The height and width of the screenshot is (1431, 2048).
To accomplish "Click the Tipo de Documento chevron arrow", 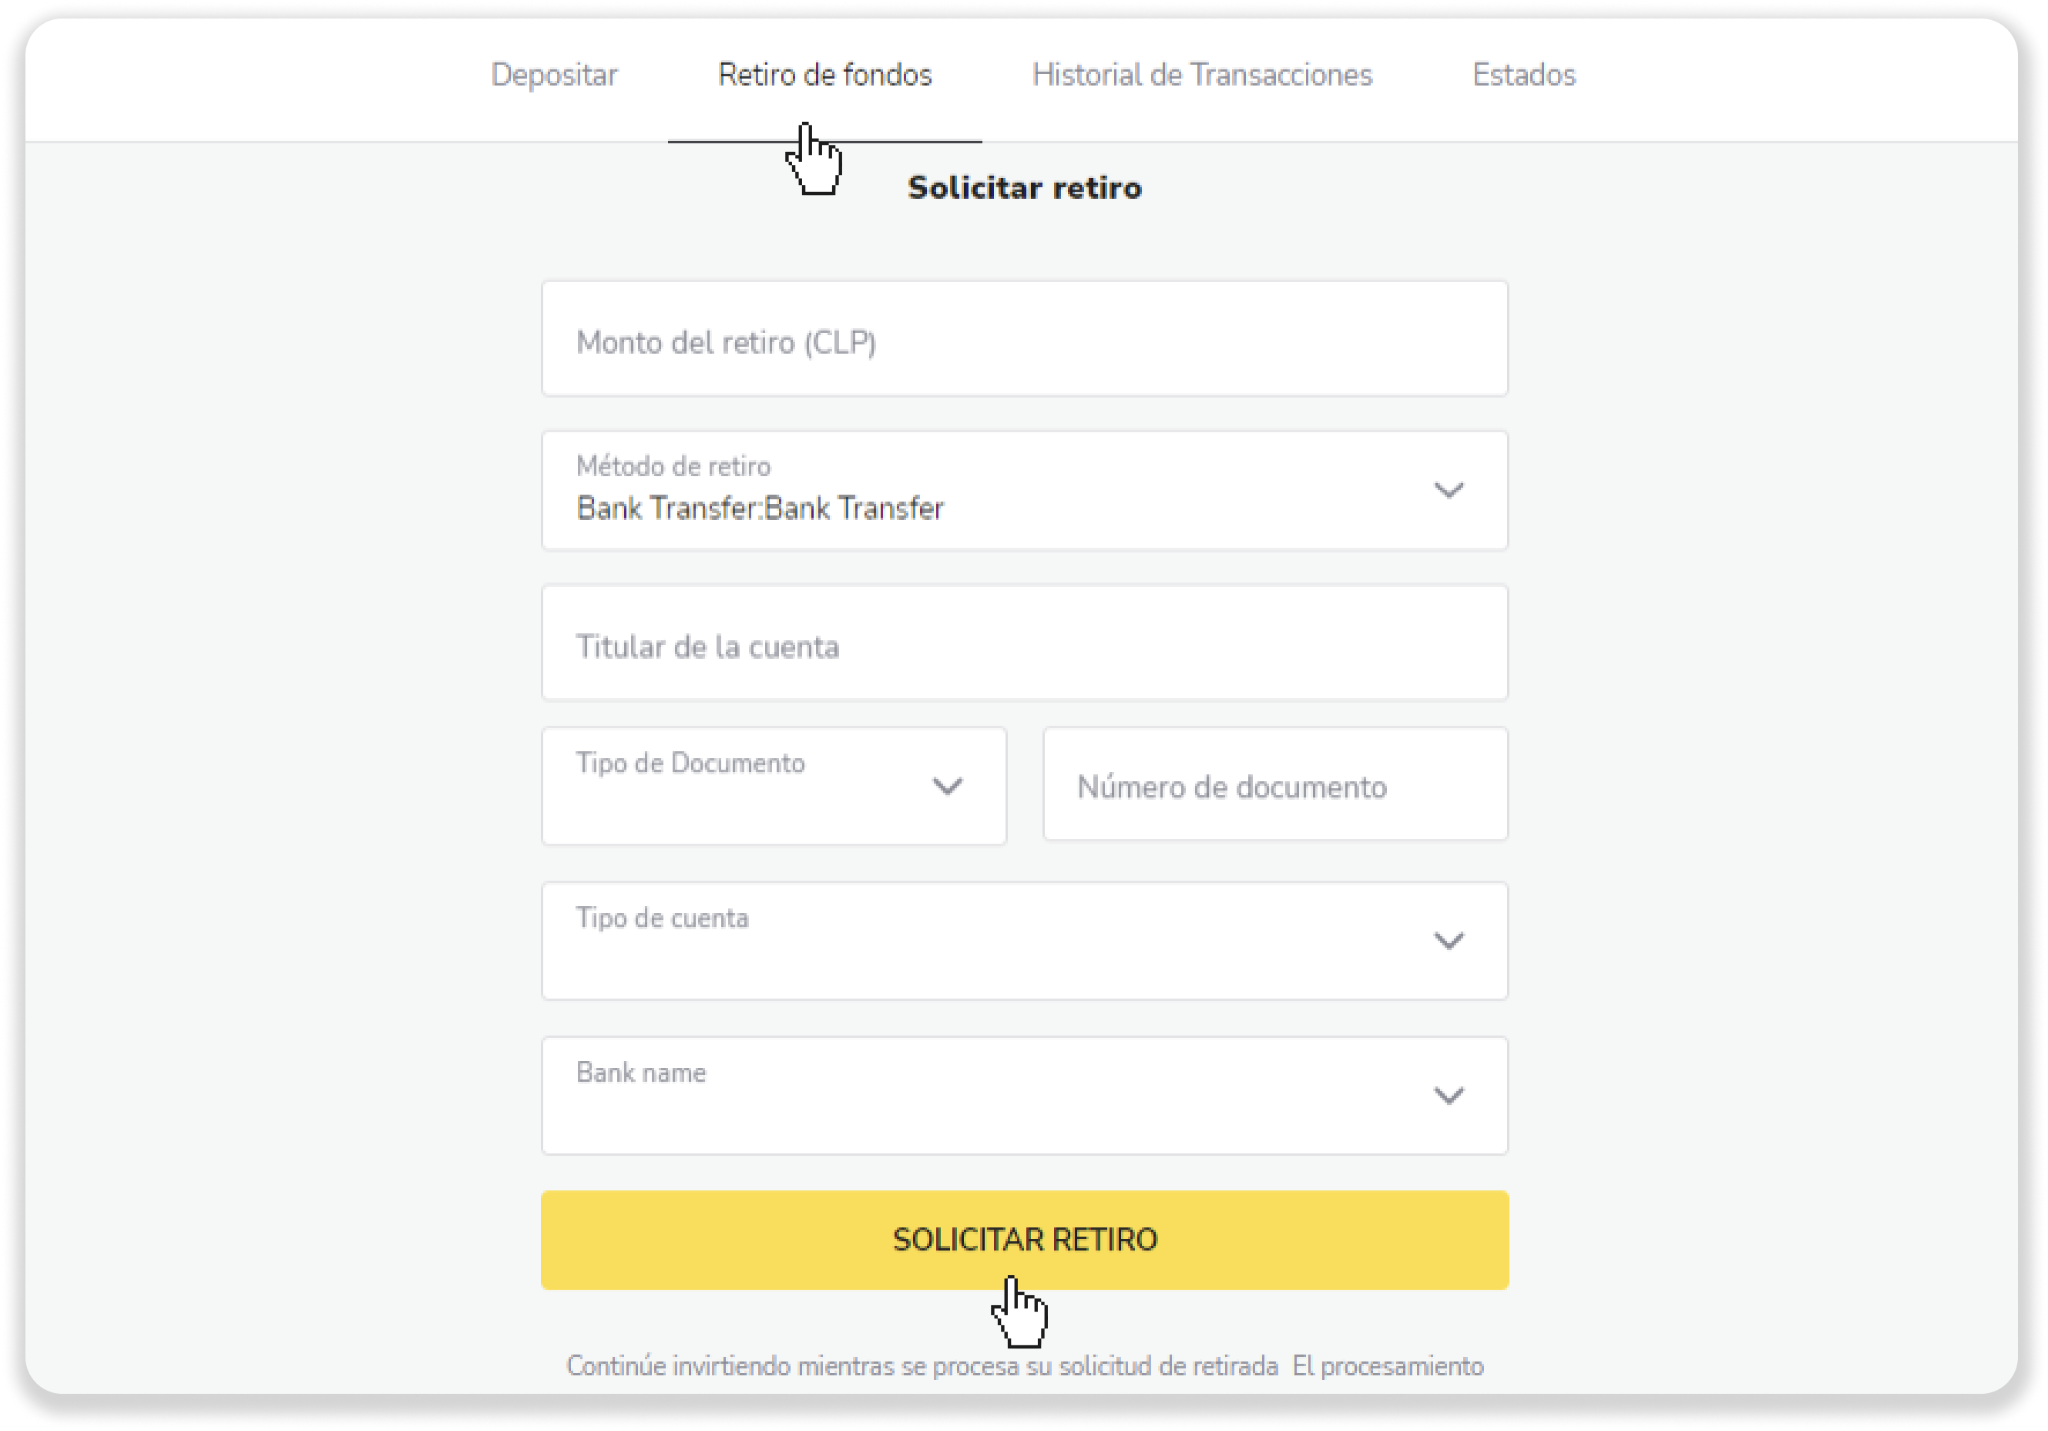I will pyautogui.click(x=947, y=786).
